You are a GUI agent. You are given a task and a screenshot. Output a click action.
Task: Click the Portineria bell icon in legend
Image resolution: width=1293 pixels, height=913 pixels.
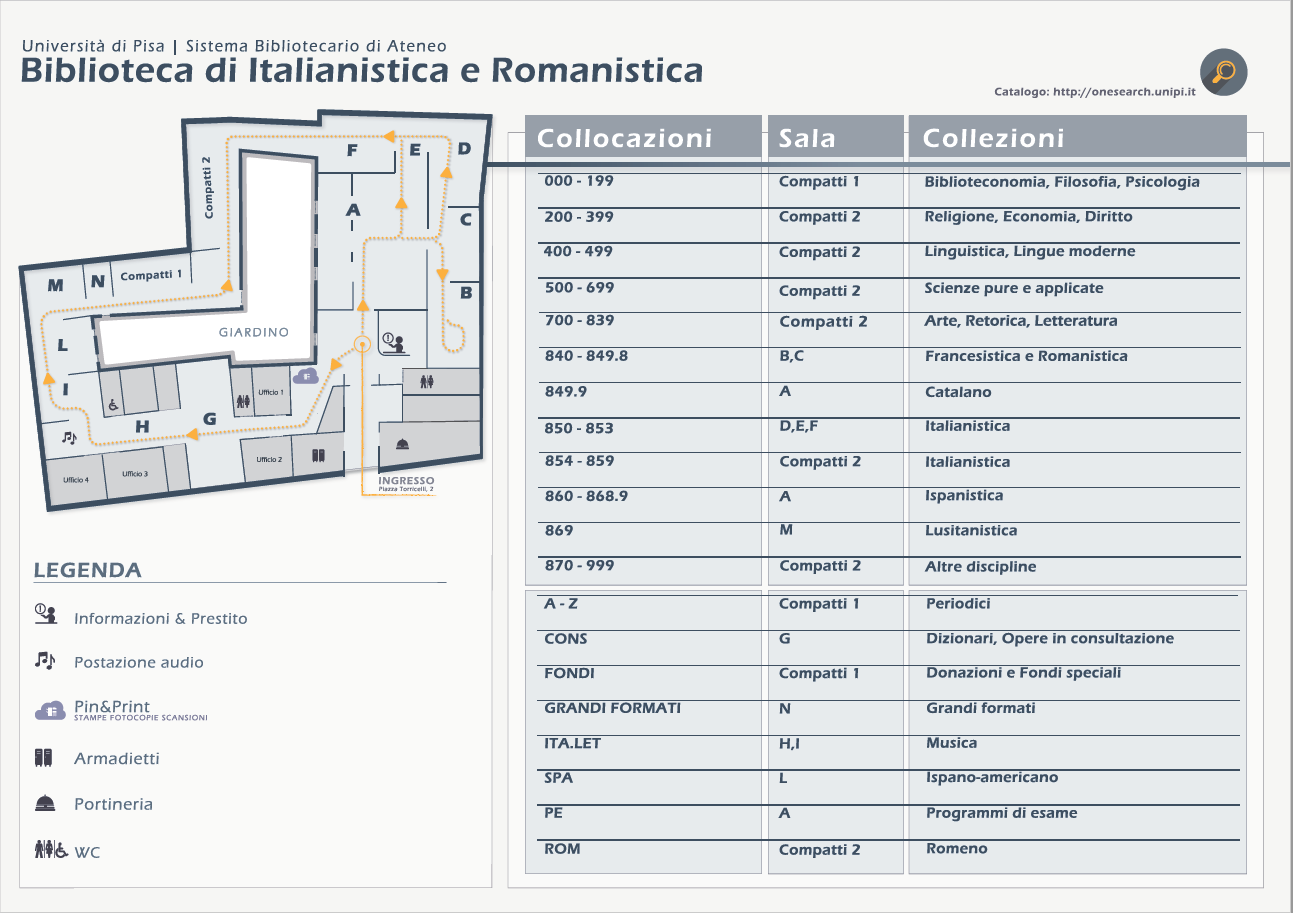[44, 803]
